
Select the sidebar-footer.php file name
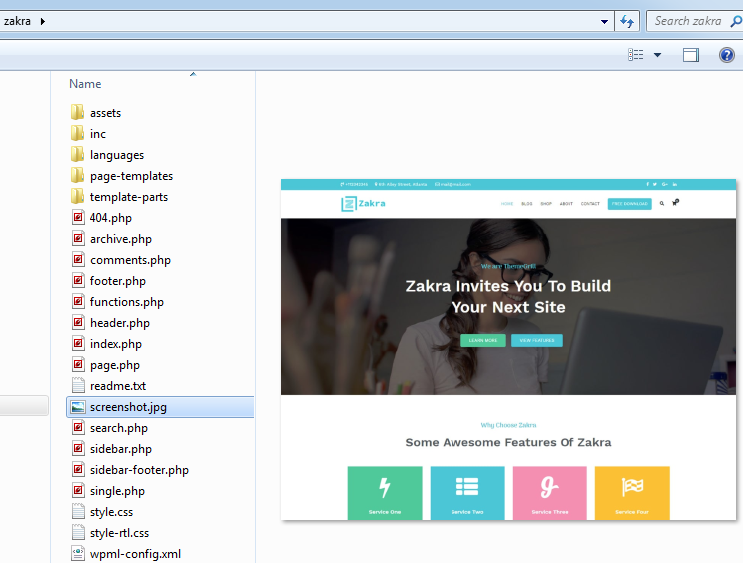point(139,470)
